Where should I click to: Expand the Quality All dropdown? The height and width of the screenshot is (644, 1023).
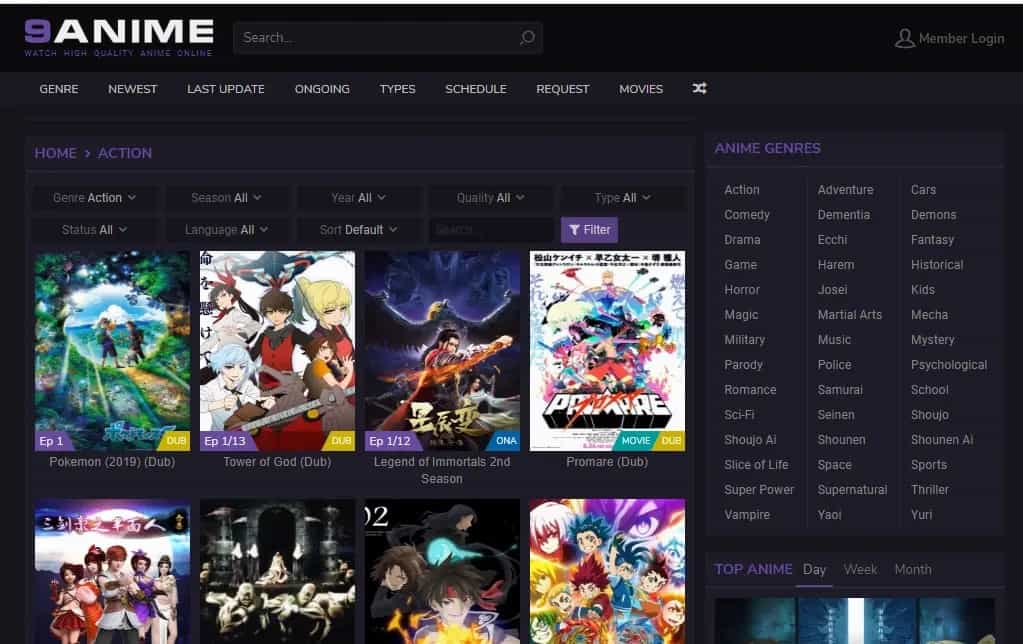tap(491, 198)
